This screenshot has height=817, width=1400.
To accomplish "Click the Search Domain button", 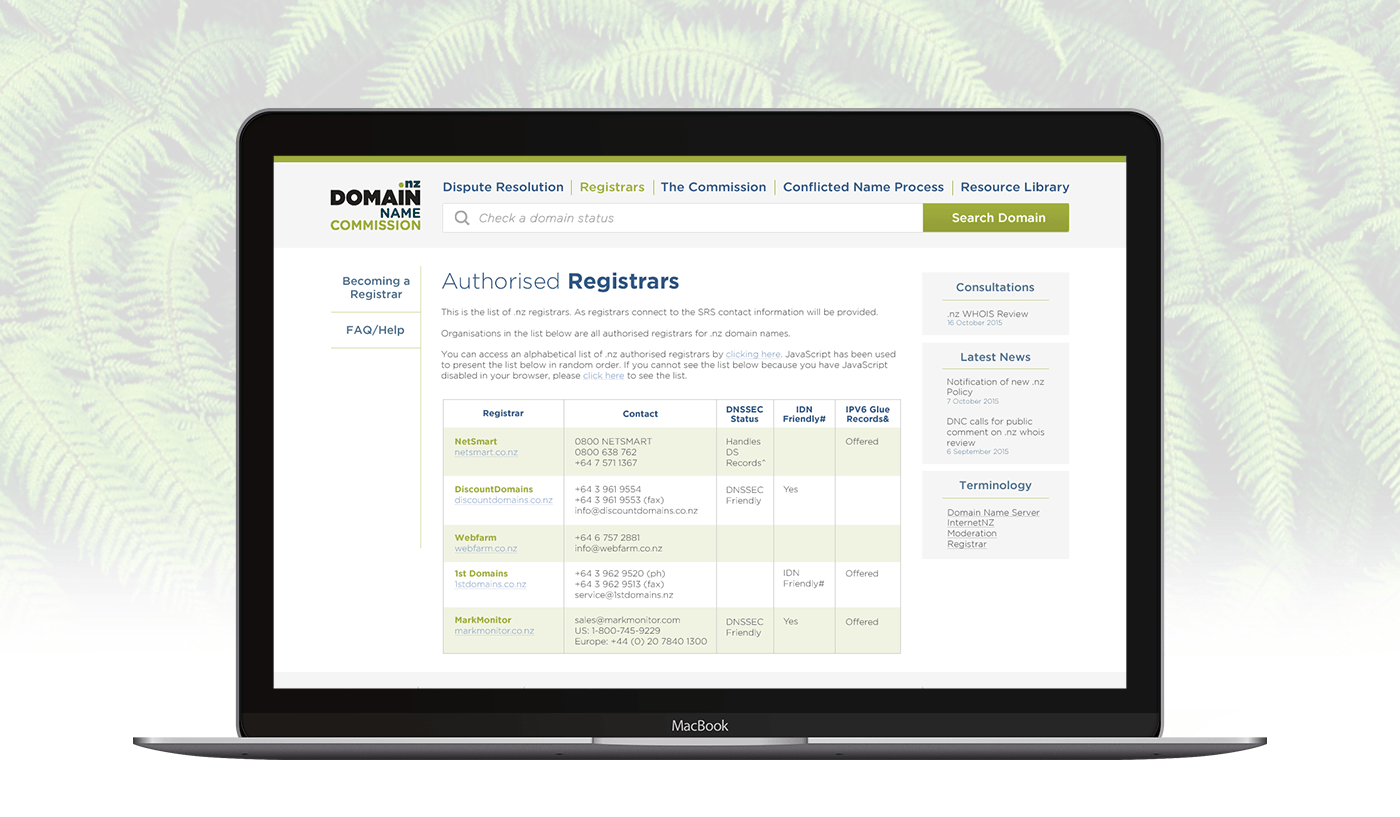I will pyautogui.click(x=996, y=218).
